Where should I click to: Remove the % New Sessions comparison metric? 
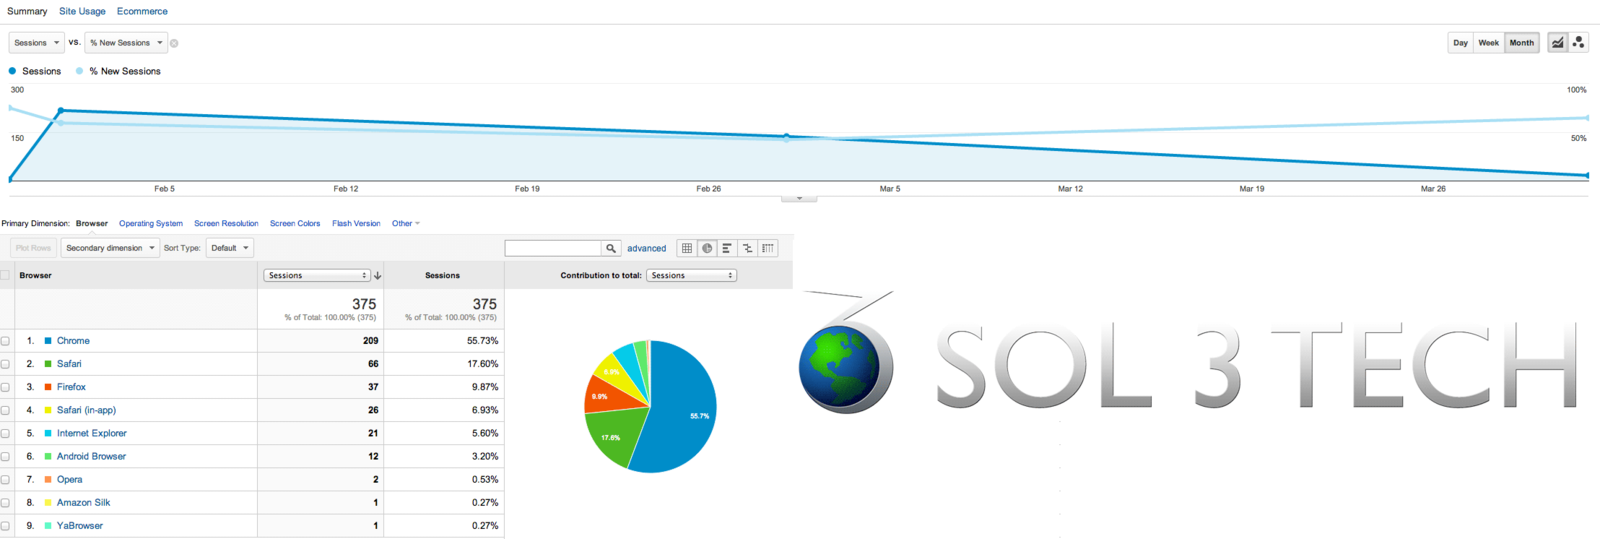click(x=174, y=43)
